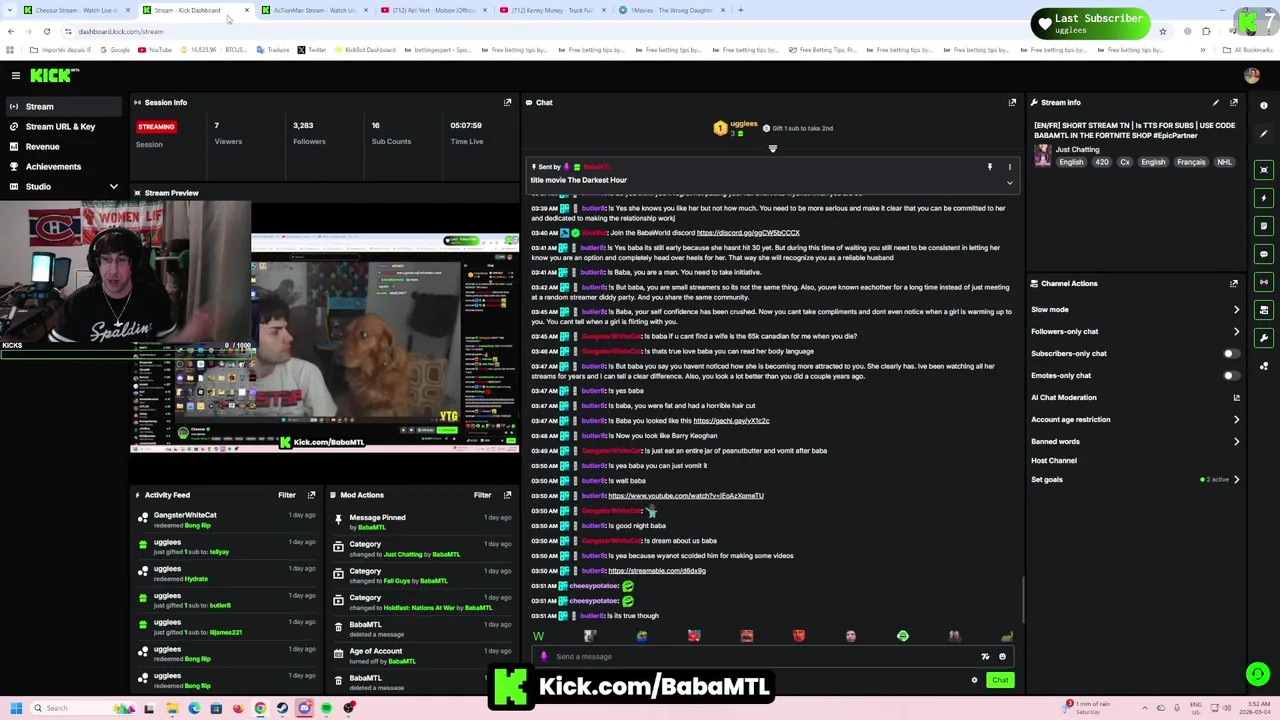Expand Followers-only chat options
Image resolution: width=1280 pixels, height=720 pixels.
(x=1236, y=332)
